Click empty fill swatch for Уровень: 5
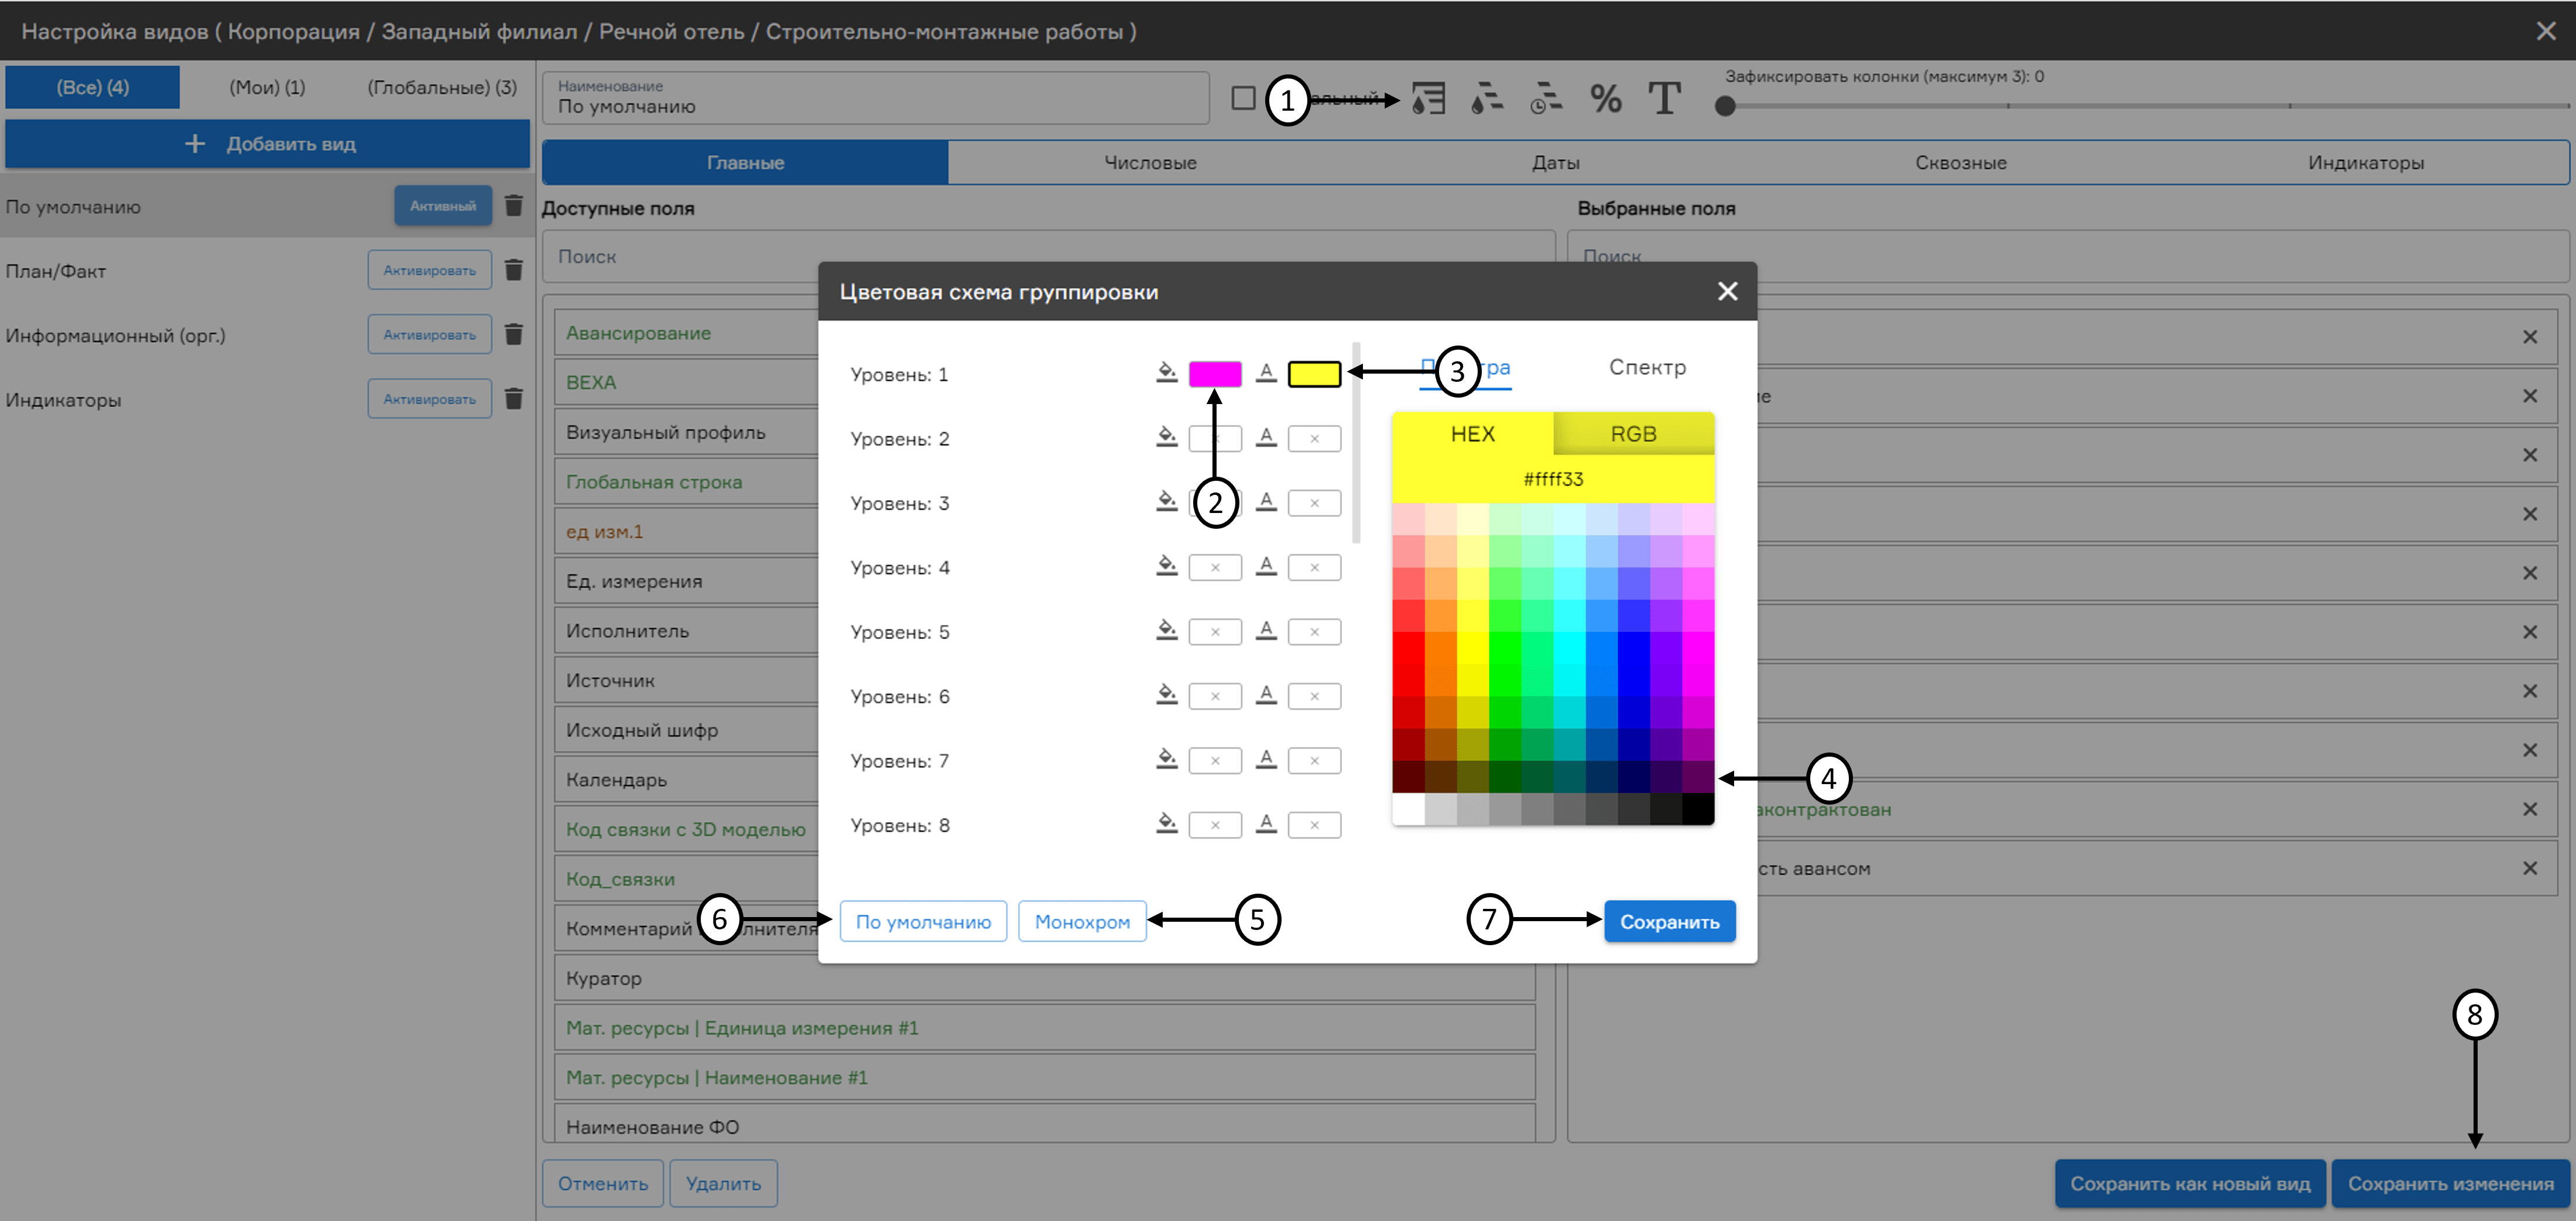This screenshot has height=1221, width=2576. click(x=1215, y=632)
